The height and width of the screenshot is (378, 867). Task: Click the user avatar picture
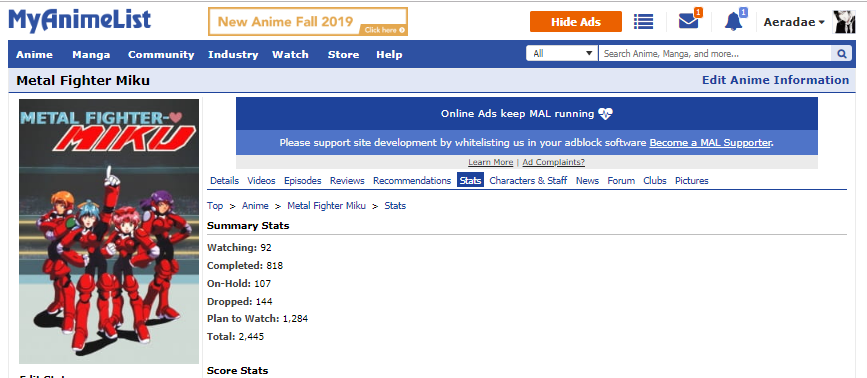[x=844, y=22]
